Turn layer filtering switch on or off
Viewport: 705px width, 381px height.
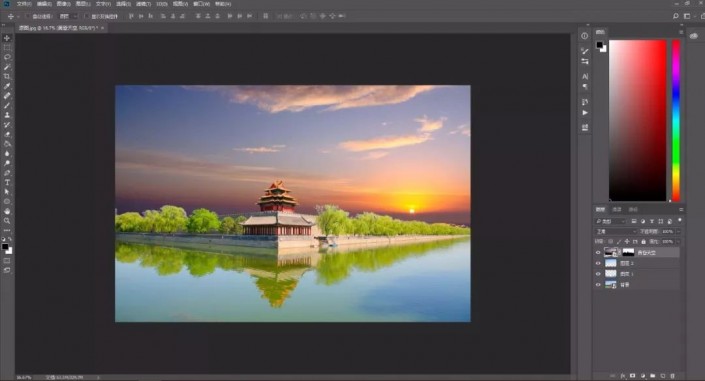[679, 220]
